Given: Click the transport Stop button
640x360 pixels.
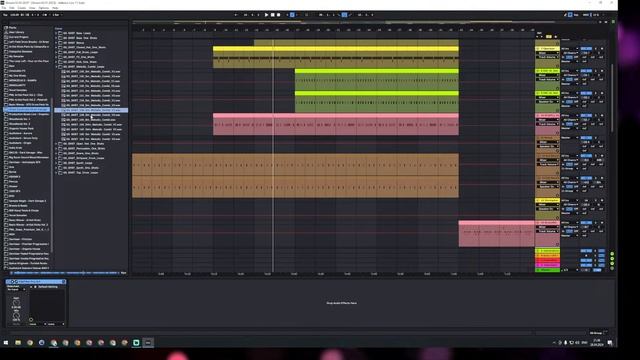Looking at the screenshot, I should click(273, 15).
